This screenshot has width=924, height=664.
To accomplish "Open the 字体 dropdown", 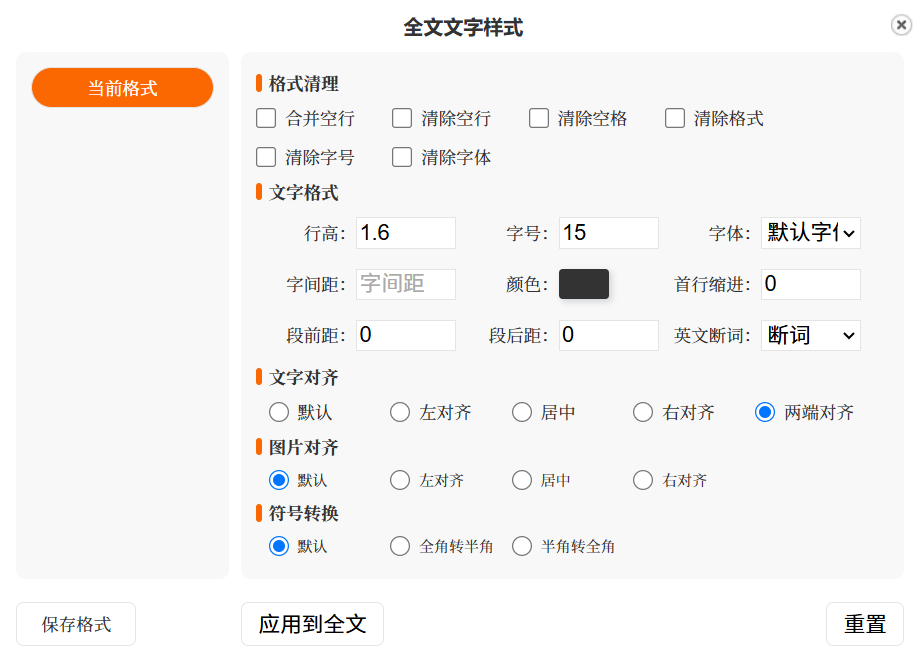I will (x=810, y=233).
